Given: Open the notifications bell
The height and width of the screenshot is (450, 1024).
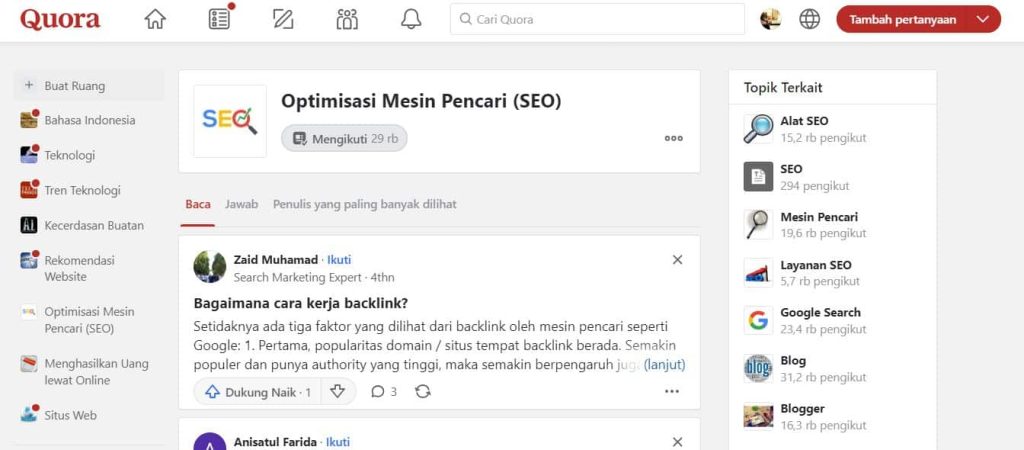Looking at the screenshot, I should click(411, 19).
